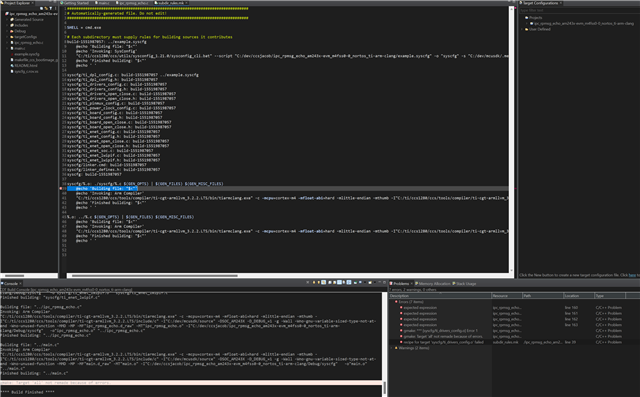640x397 pixels.
Task: Switch to the main.c editor tab
Action: (x=103, y=3)
